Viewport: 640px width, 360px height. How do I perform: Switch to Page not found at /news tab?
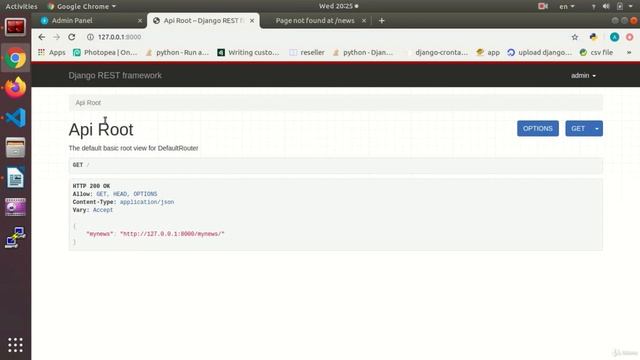(315, 20)
